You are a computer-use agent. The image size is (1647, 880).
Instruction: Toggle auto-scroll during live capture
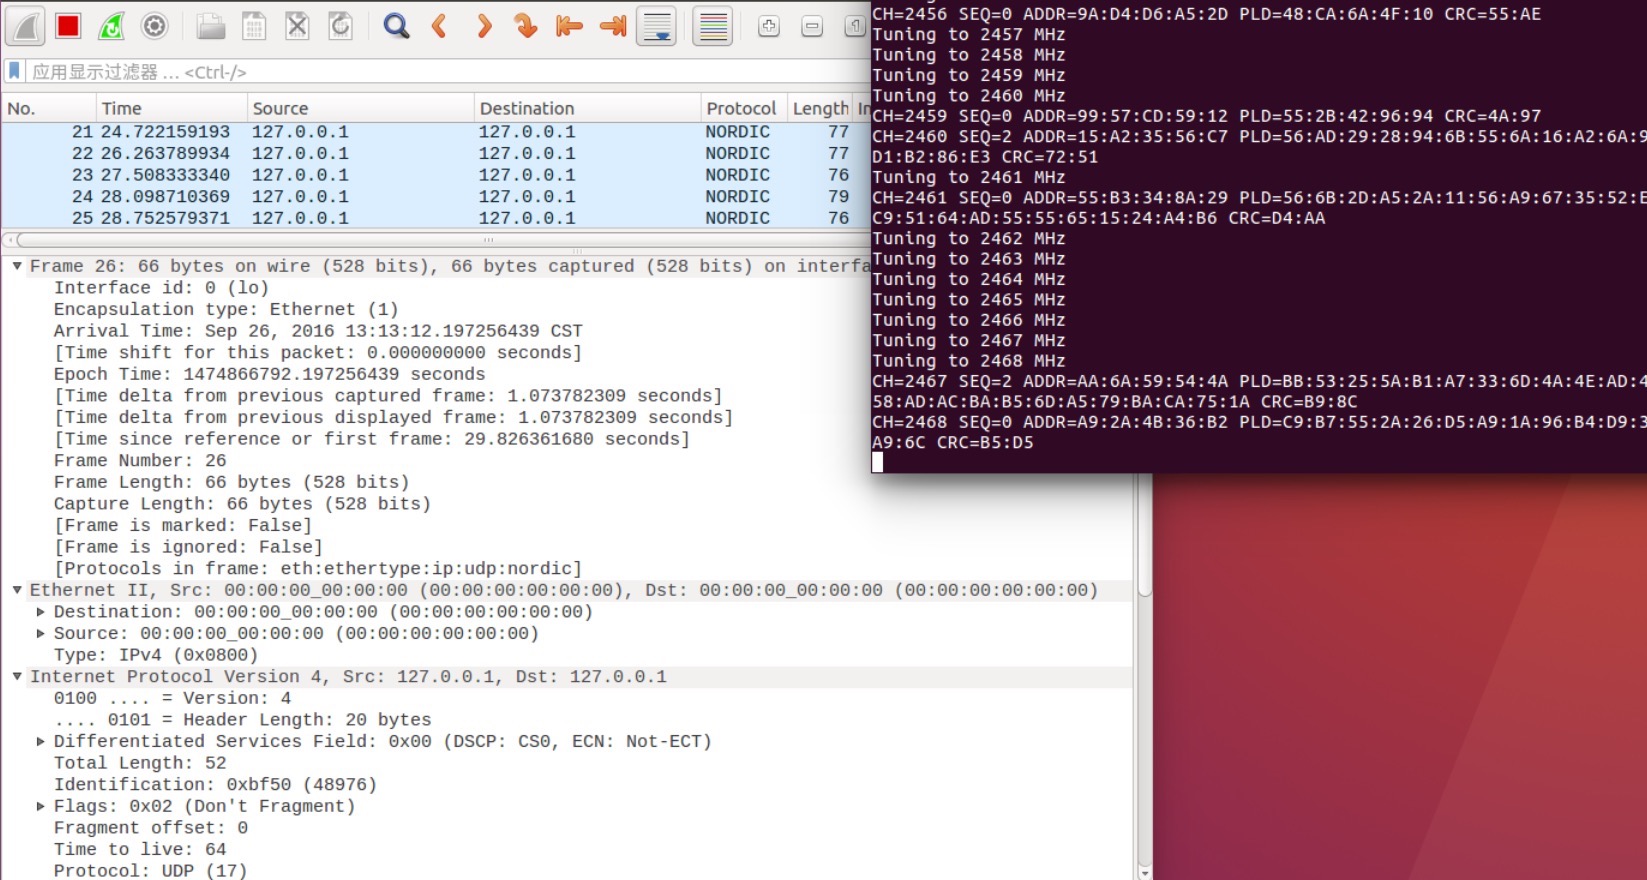tap(657, 26)
